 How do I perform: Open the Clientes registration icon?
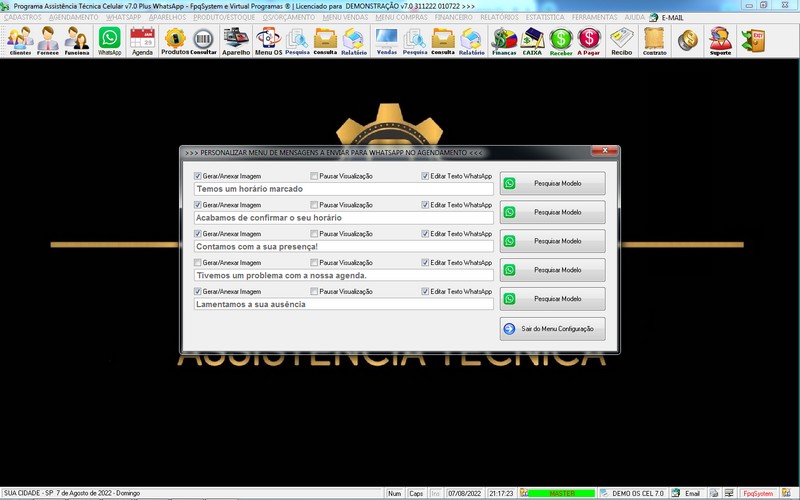click(20, 41)
